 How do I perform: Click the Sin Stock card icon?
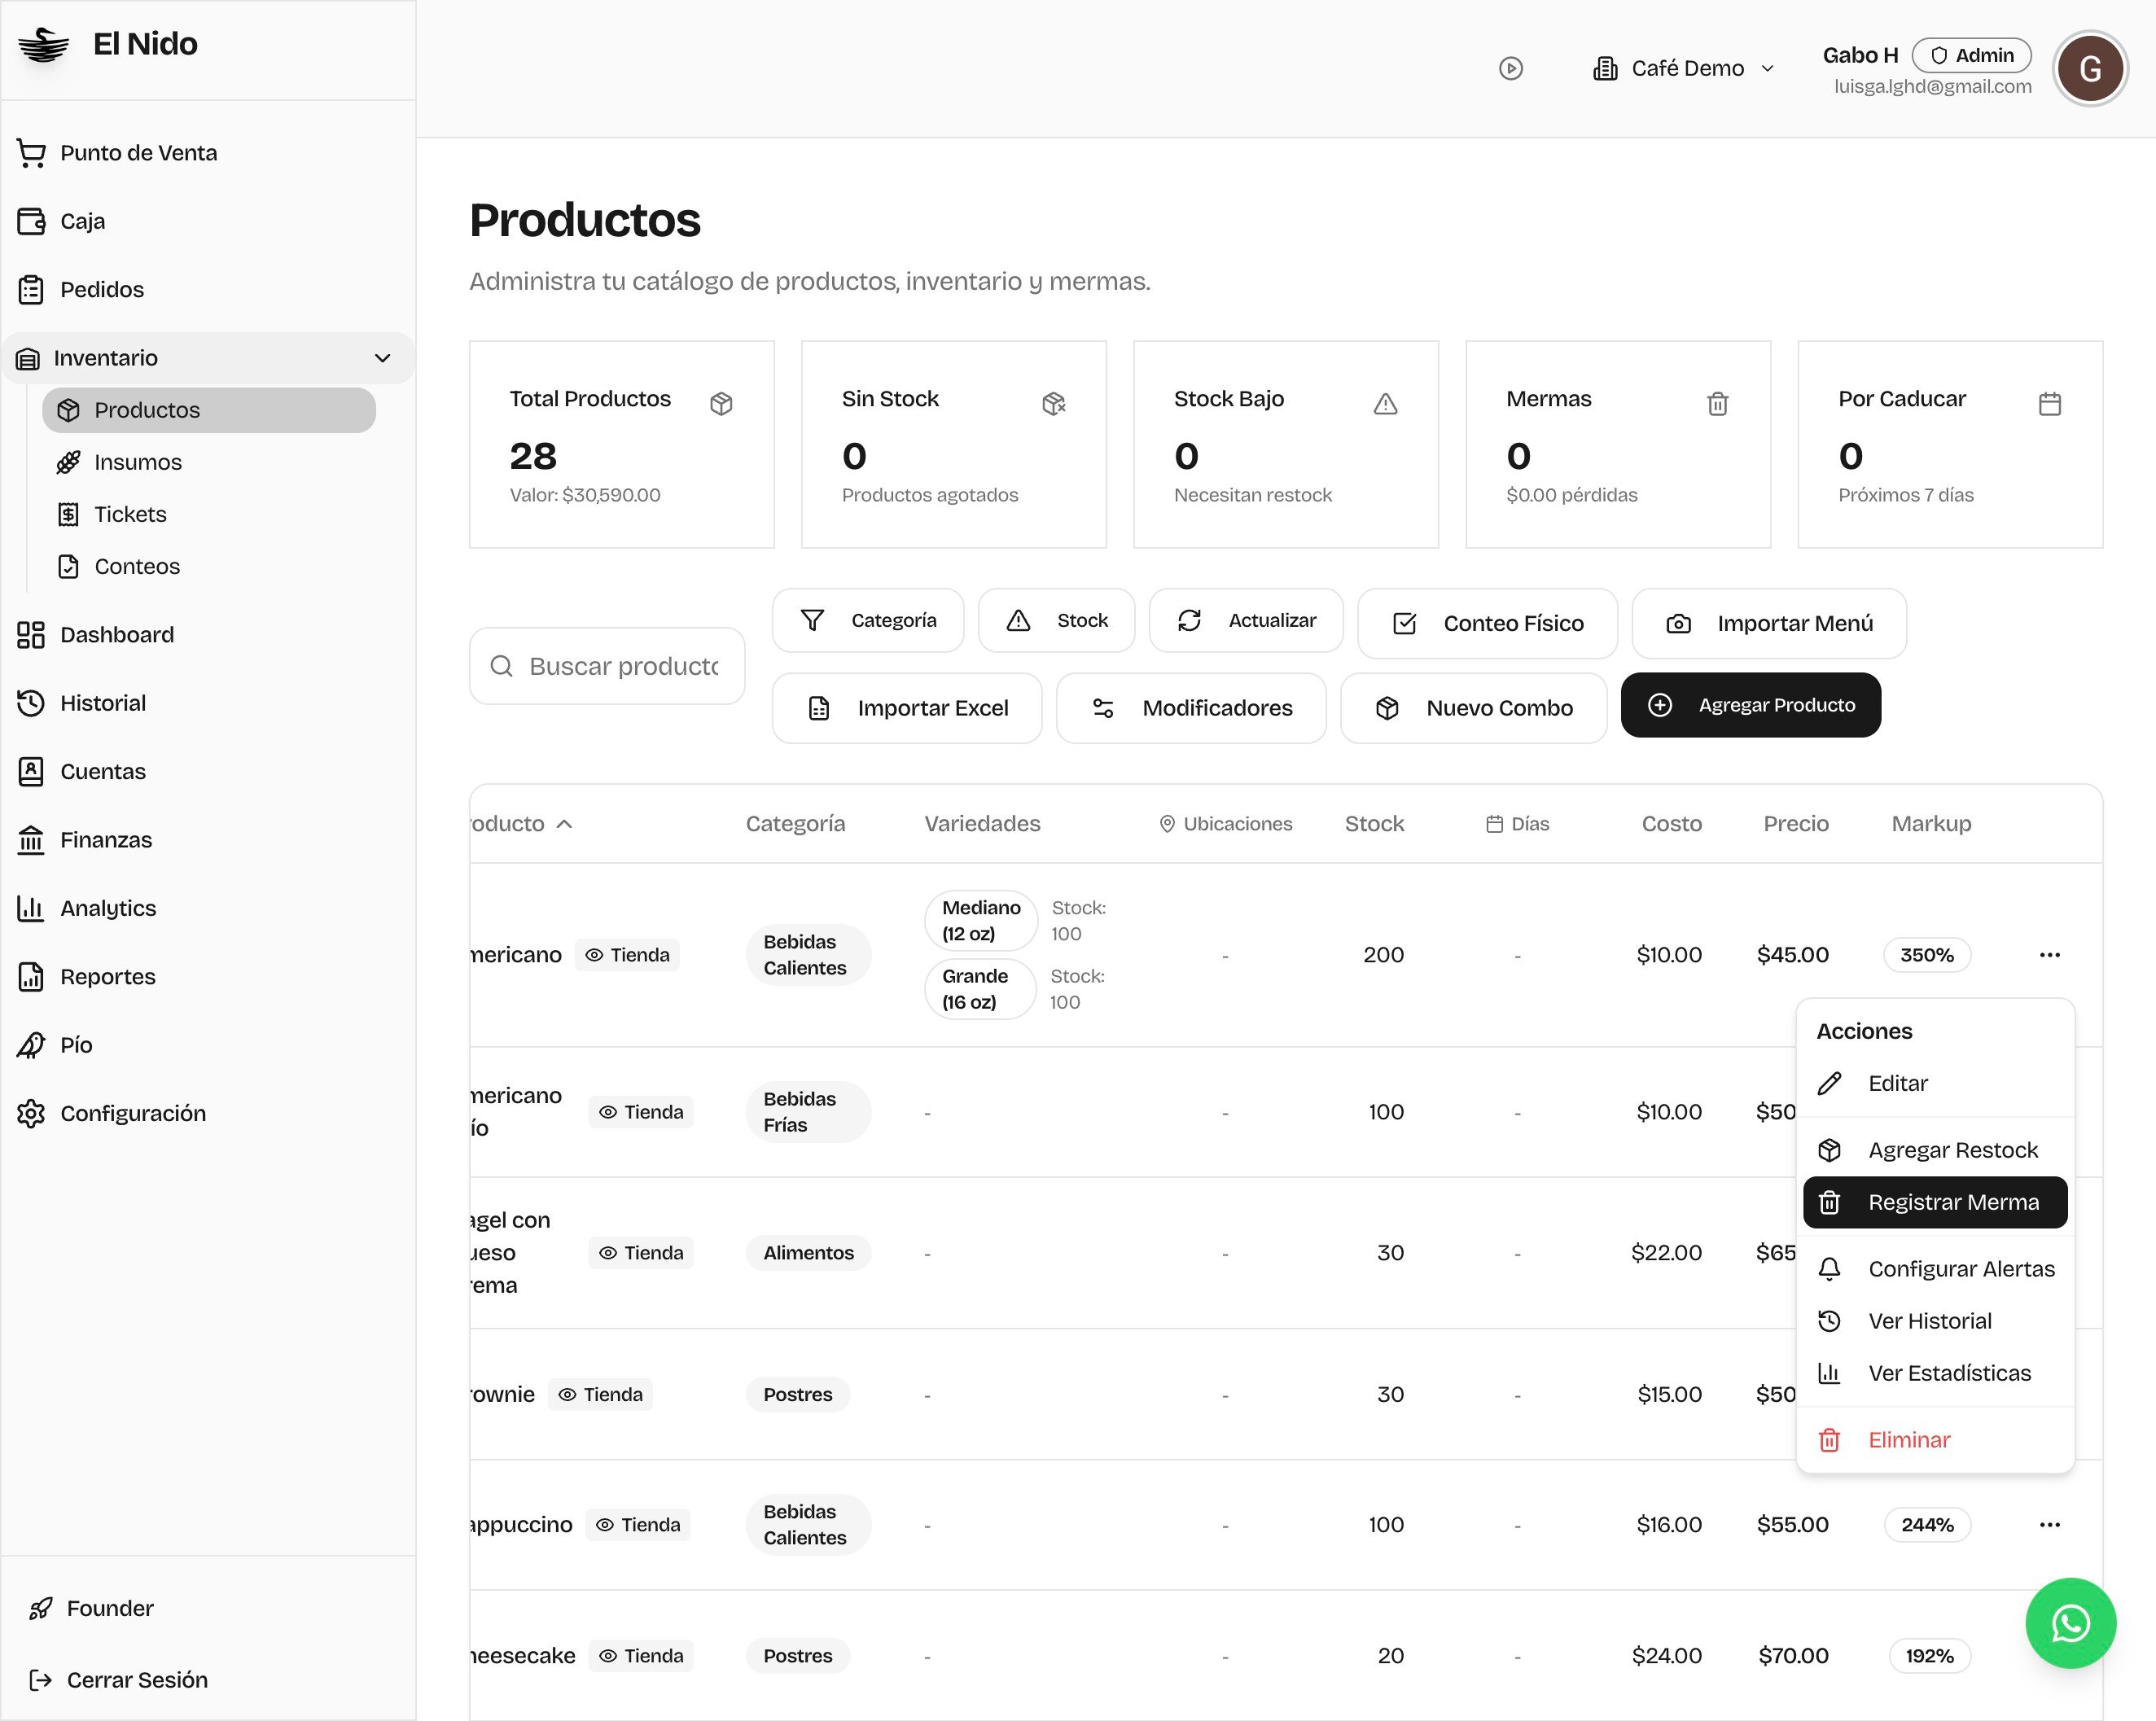pos(1053,404)
